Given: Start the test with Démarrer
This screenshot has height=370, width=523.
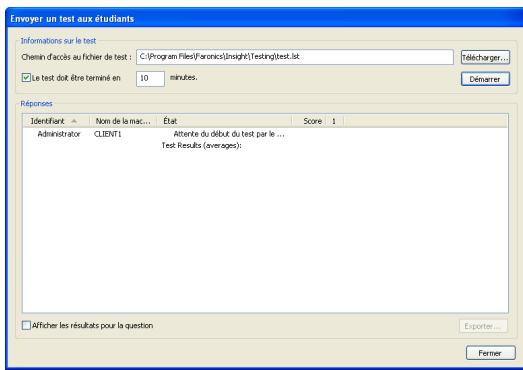Looking at the screenshot, I should point(485,79).
